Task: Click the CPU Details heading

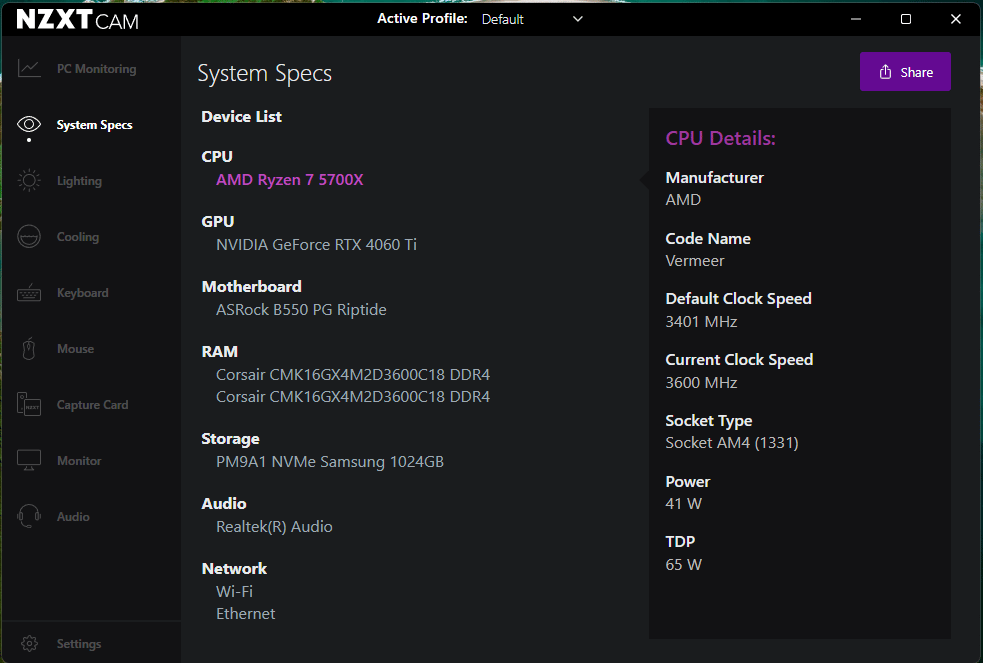Action: tap(720, 138)
